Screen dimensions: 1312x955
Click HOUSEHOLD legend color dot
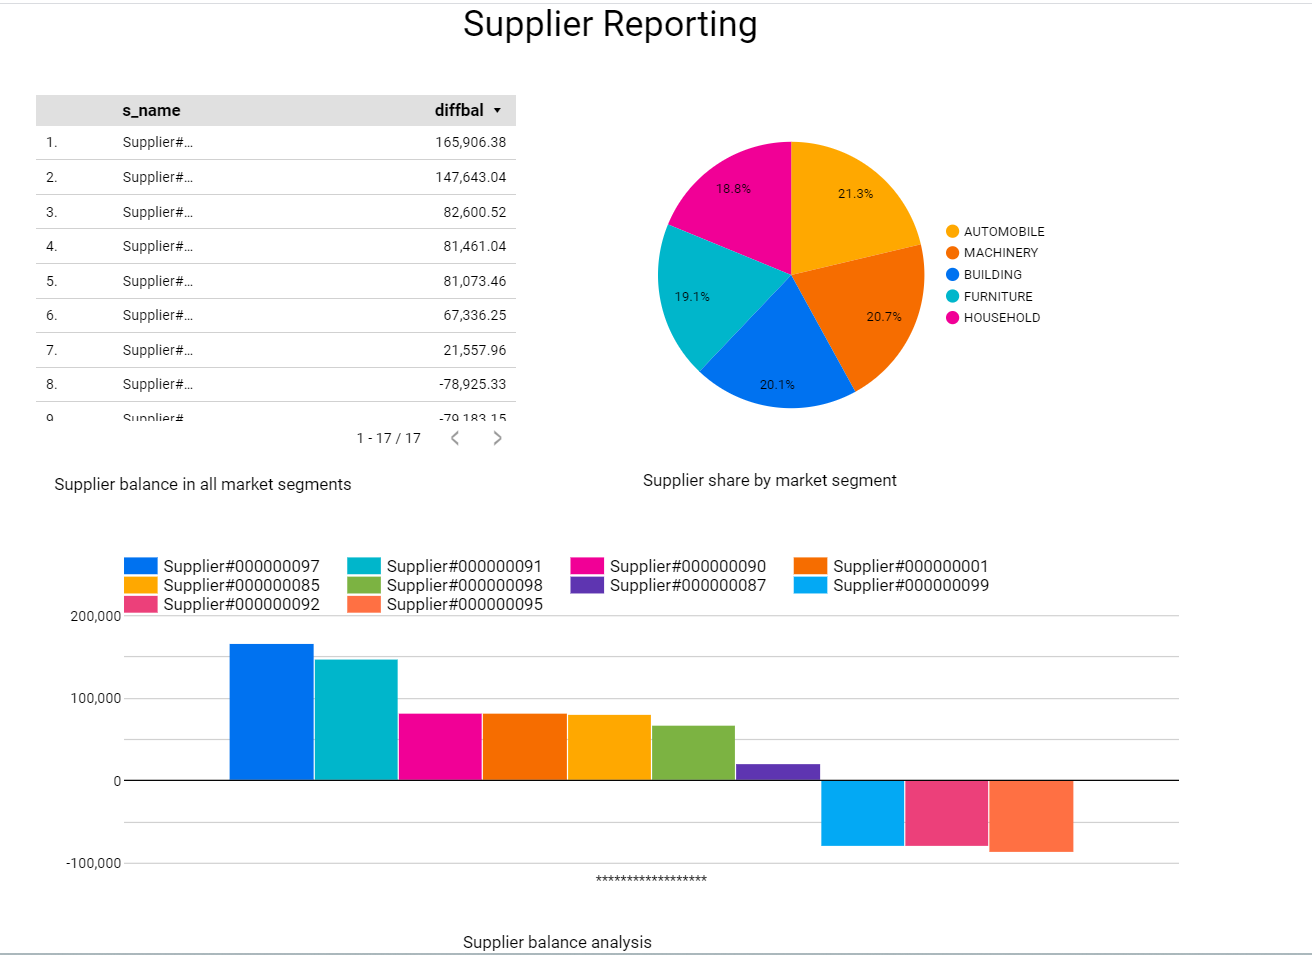pos(952,318)
